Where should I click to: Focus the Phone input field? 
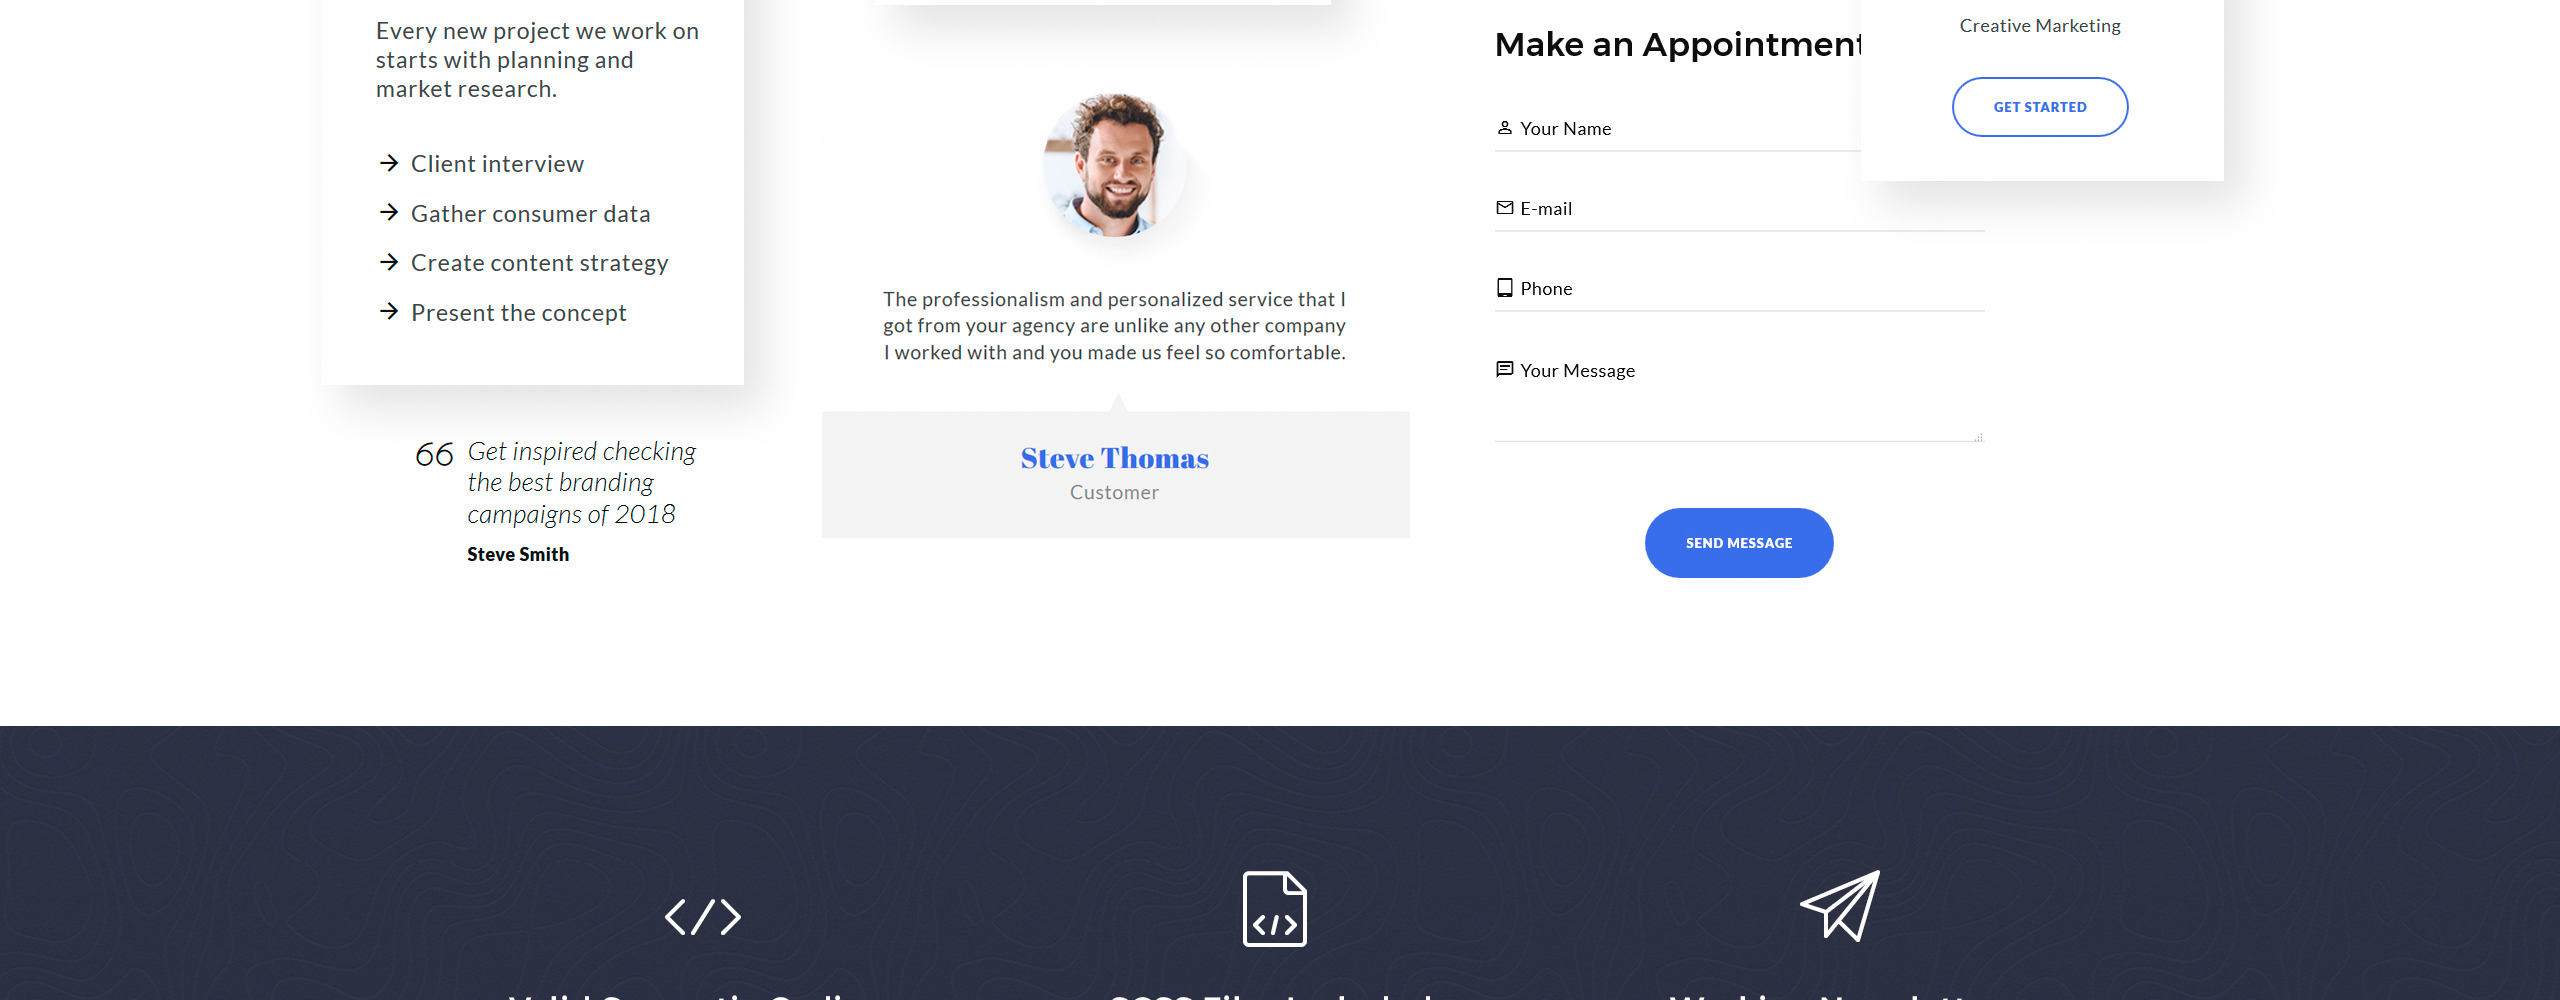tap(1740, 289)
